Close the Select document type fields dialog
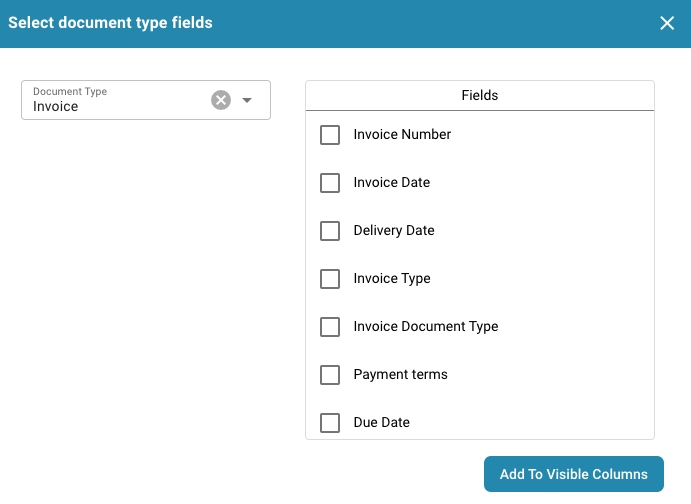 [x=667, y=23]
